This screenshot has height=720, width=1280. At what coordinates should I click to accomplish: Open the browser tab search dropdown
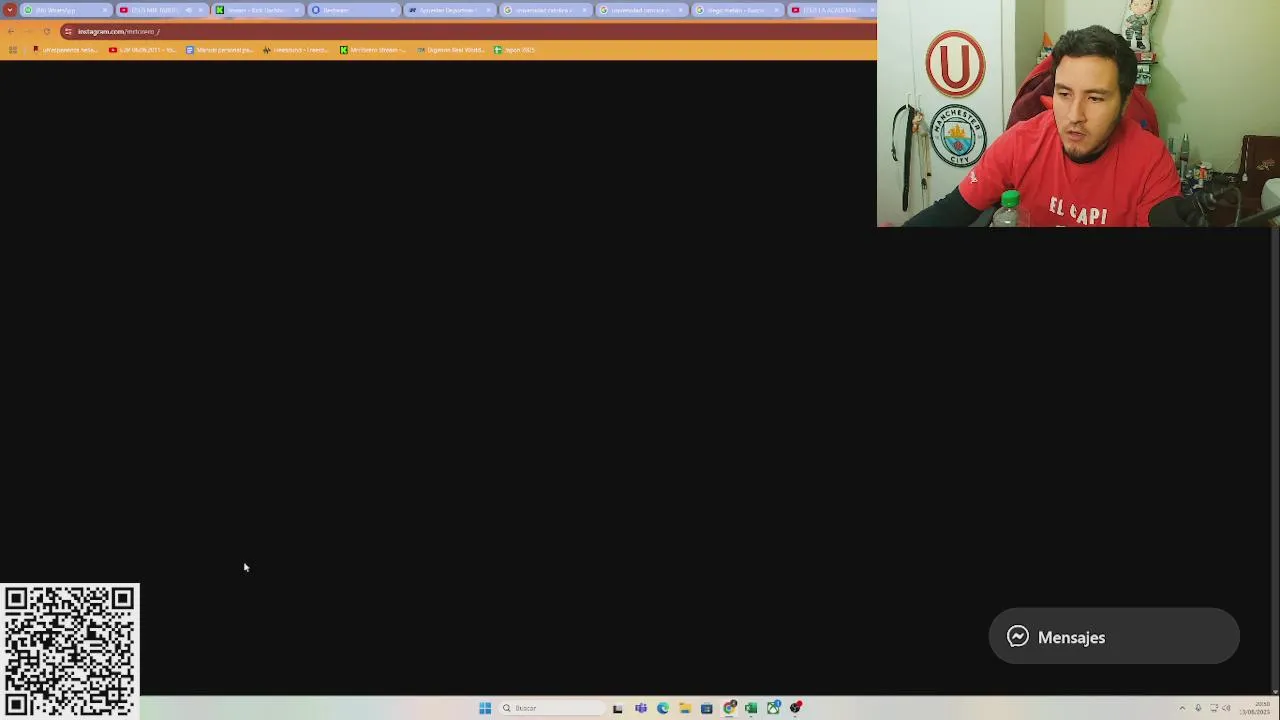coord(10,10)
